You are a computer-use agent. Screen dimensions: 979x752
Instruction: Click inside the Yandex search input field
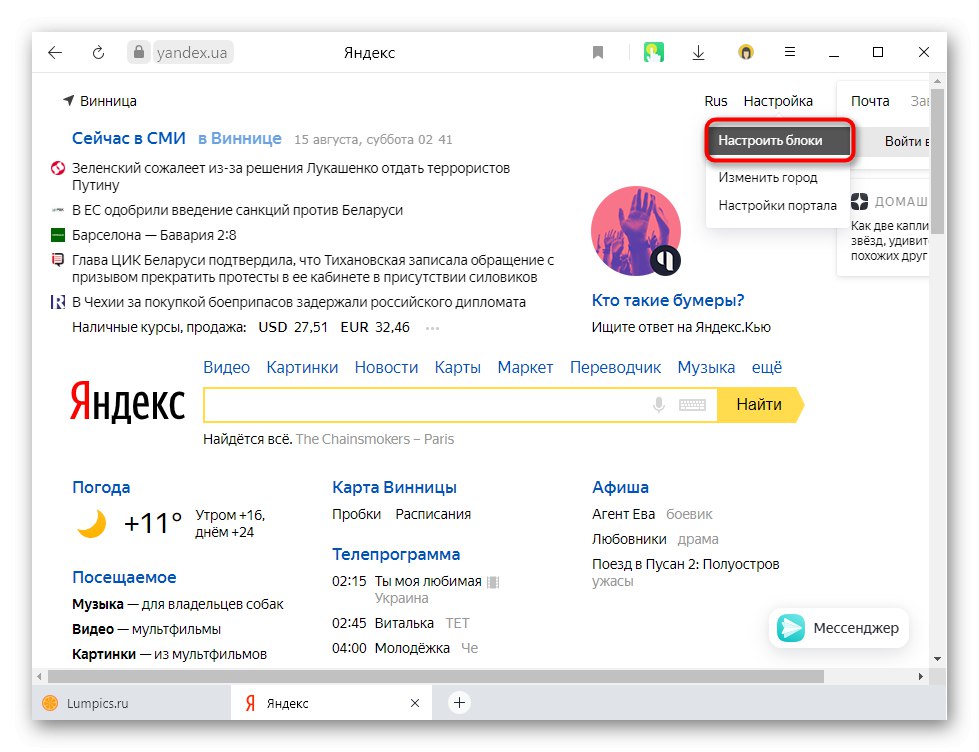(420, 403)
